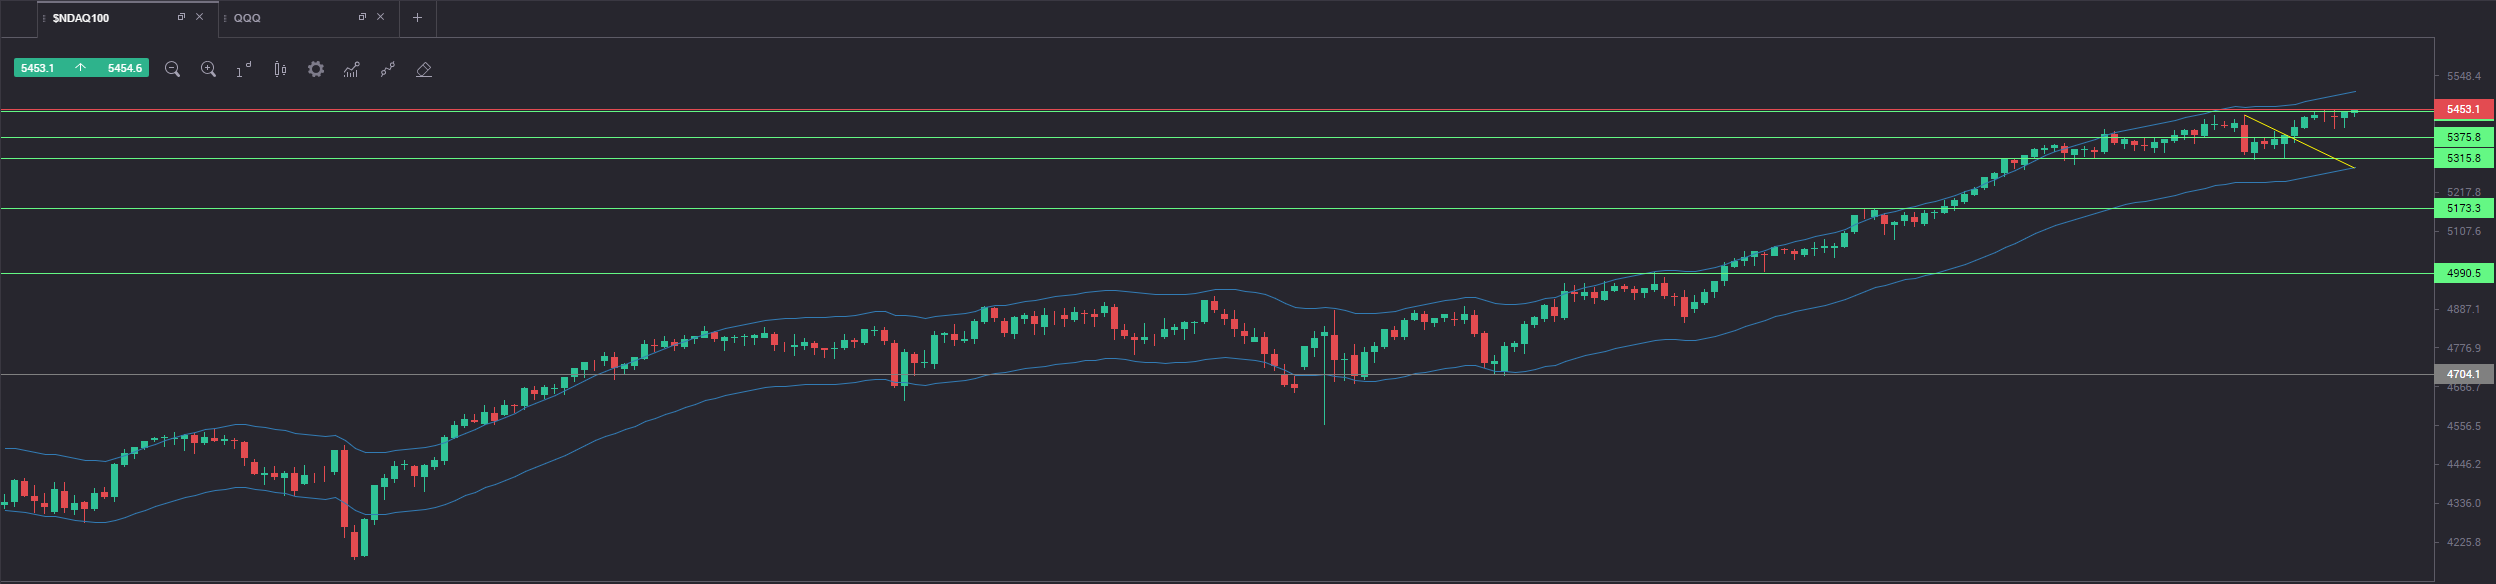The height and width of the screenshot is (584, 2496).
Task: Switch to the $NDAQ100 tab
Action: click(x=81, y=18)
